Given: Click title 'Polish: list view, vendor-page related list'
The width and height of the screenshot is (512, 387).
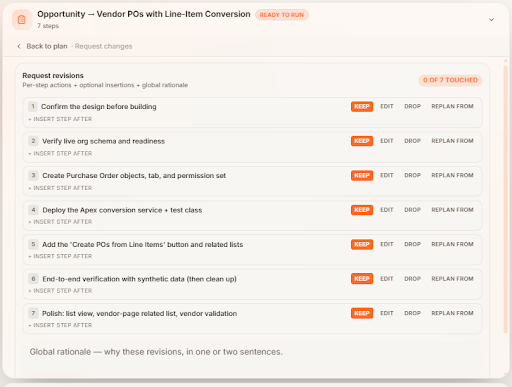Looking at the screenshot, I should click(139, 314).
